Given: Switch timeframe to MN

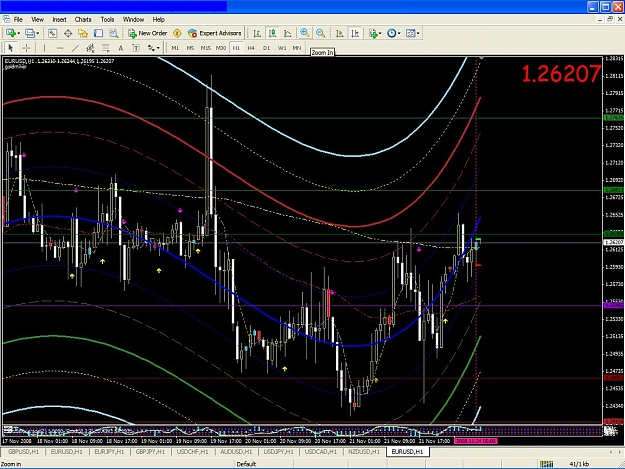Looking at the screenshot, I should [x=297, y=48].
